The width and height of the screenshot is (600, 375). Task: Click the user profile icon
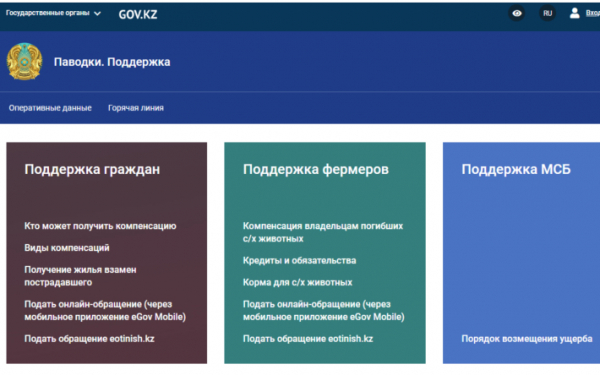[x=574, y=13]
